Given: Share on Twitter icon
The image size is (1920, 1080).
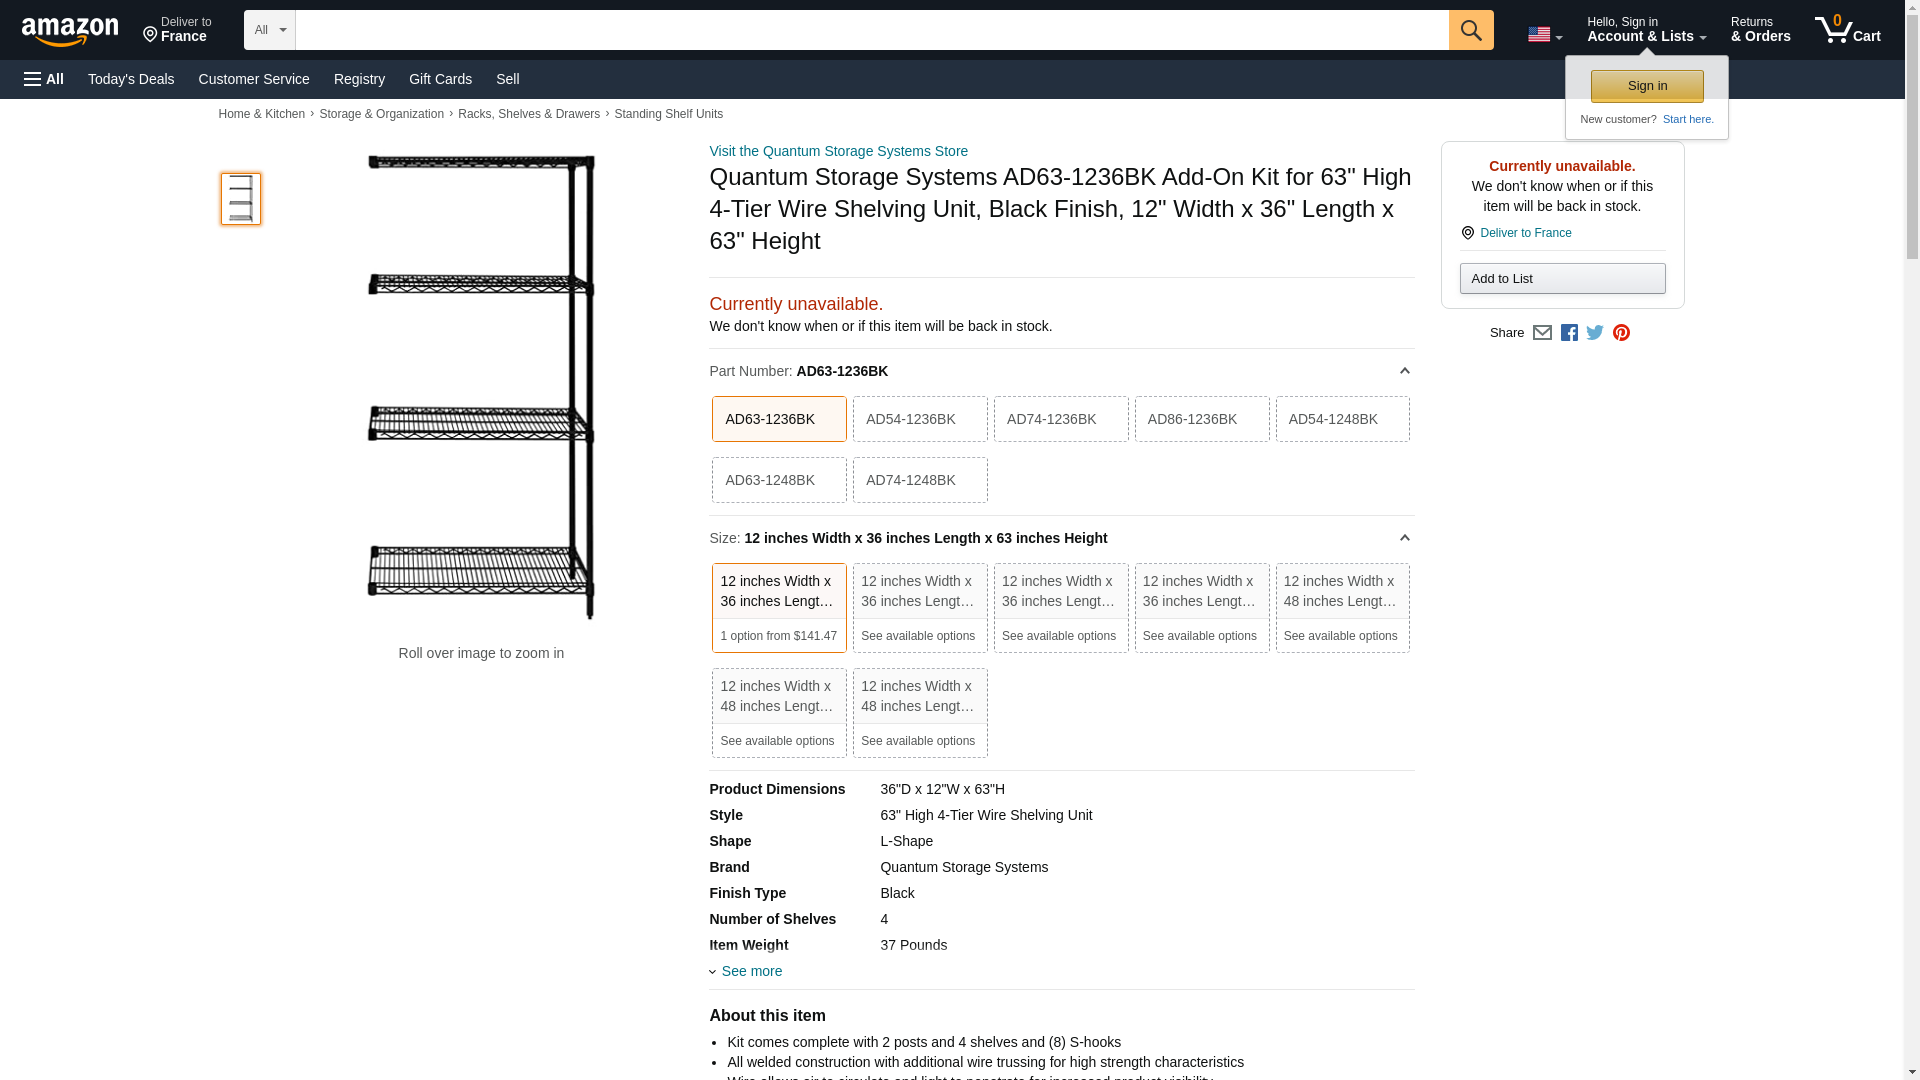Looking at the screenshot, I should [x=1595, y=333].
